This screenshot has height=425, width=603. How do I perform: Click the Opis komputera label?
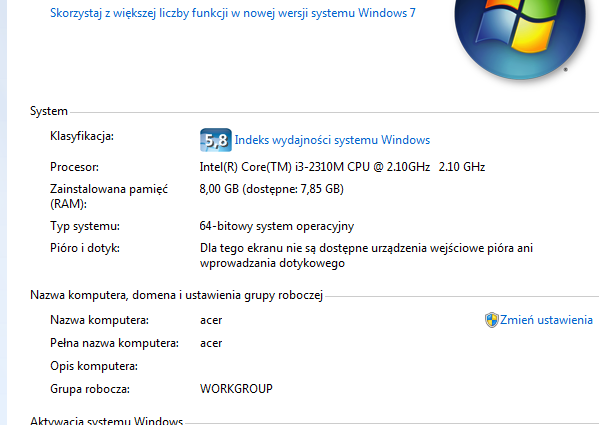pyautogui.click(x=94, y=366)
